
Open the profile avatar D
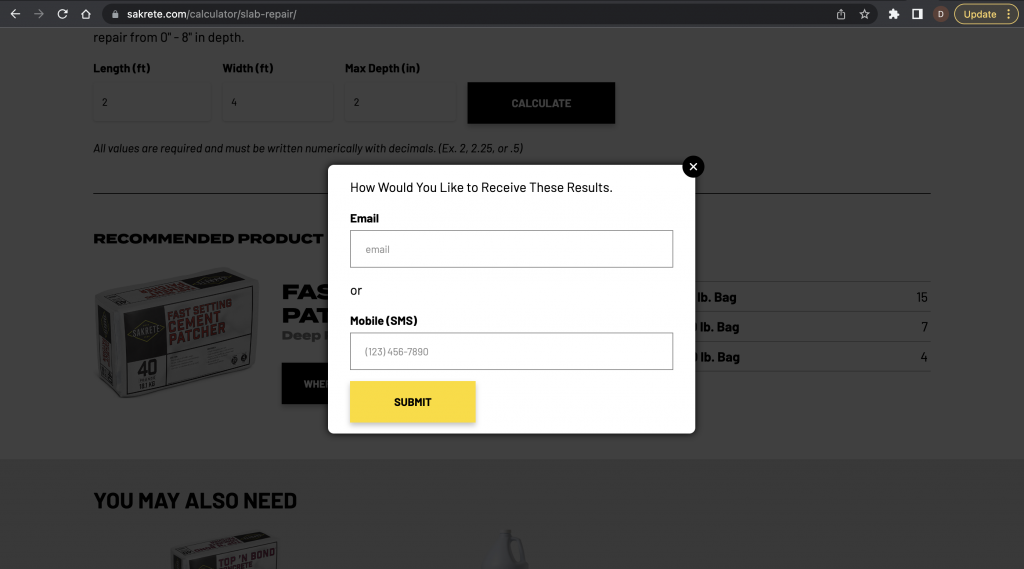pos(940,14)
